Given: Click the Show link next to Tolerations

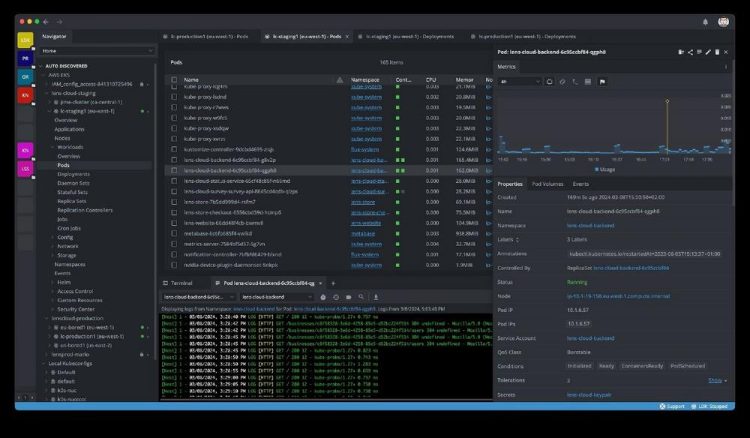Looking at the screenshot, I should pyautogui.click(x=714, y=380).
